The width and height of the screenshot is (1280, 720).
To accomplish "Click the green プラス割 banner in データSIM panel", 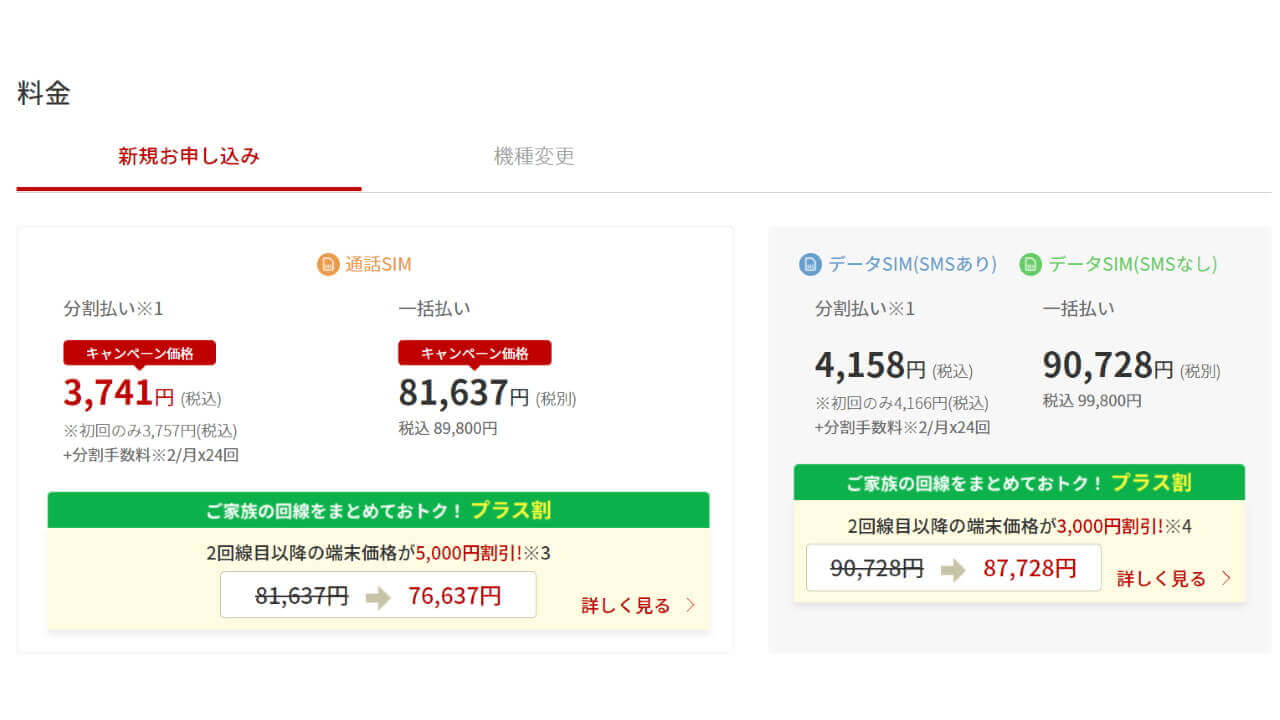I will 1019,482.
